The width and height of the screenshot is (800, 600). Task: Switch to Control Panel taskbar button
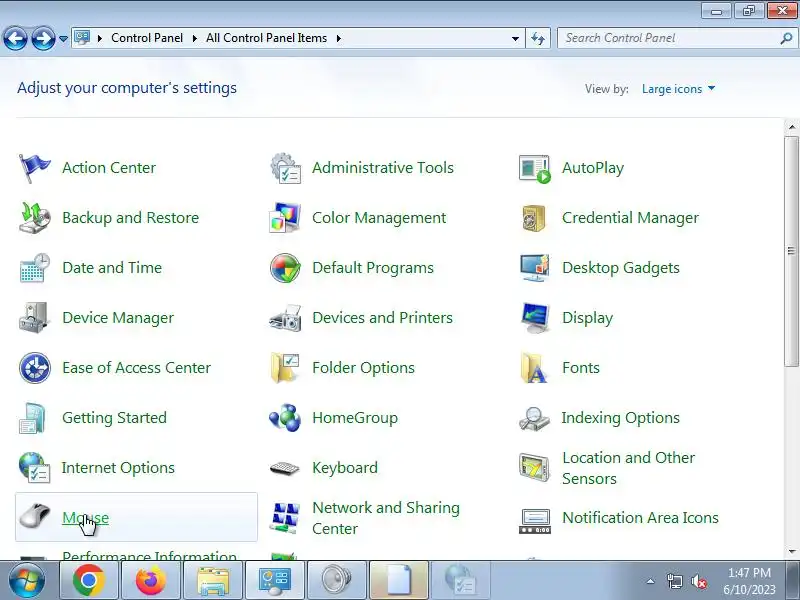[x=274, y=581]
